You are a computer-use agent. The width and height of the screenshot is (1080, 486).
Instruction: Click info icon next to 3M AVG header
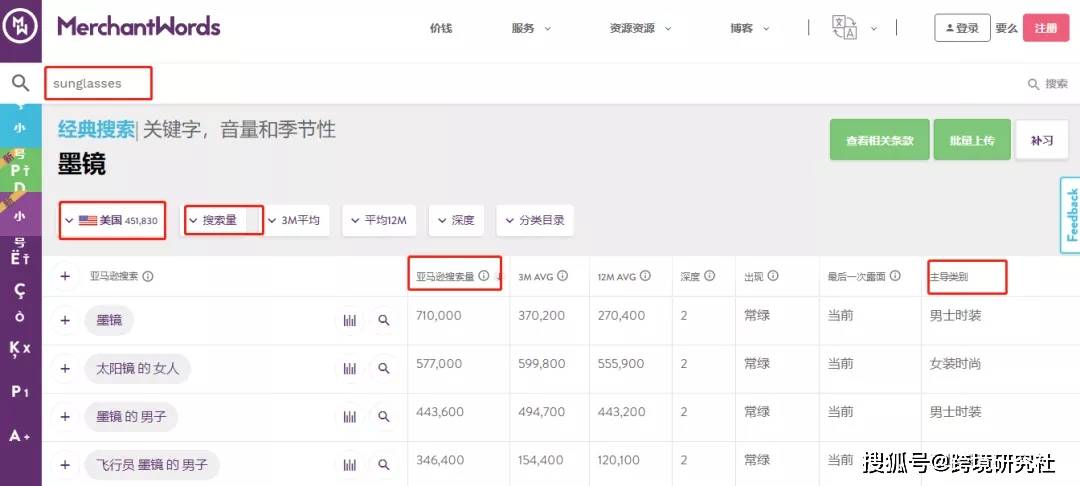pyautogui.click(x=562, y=276)
